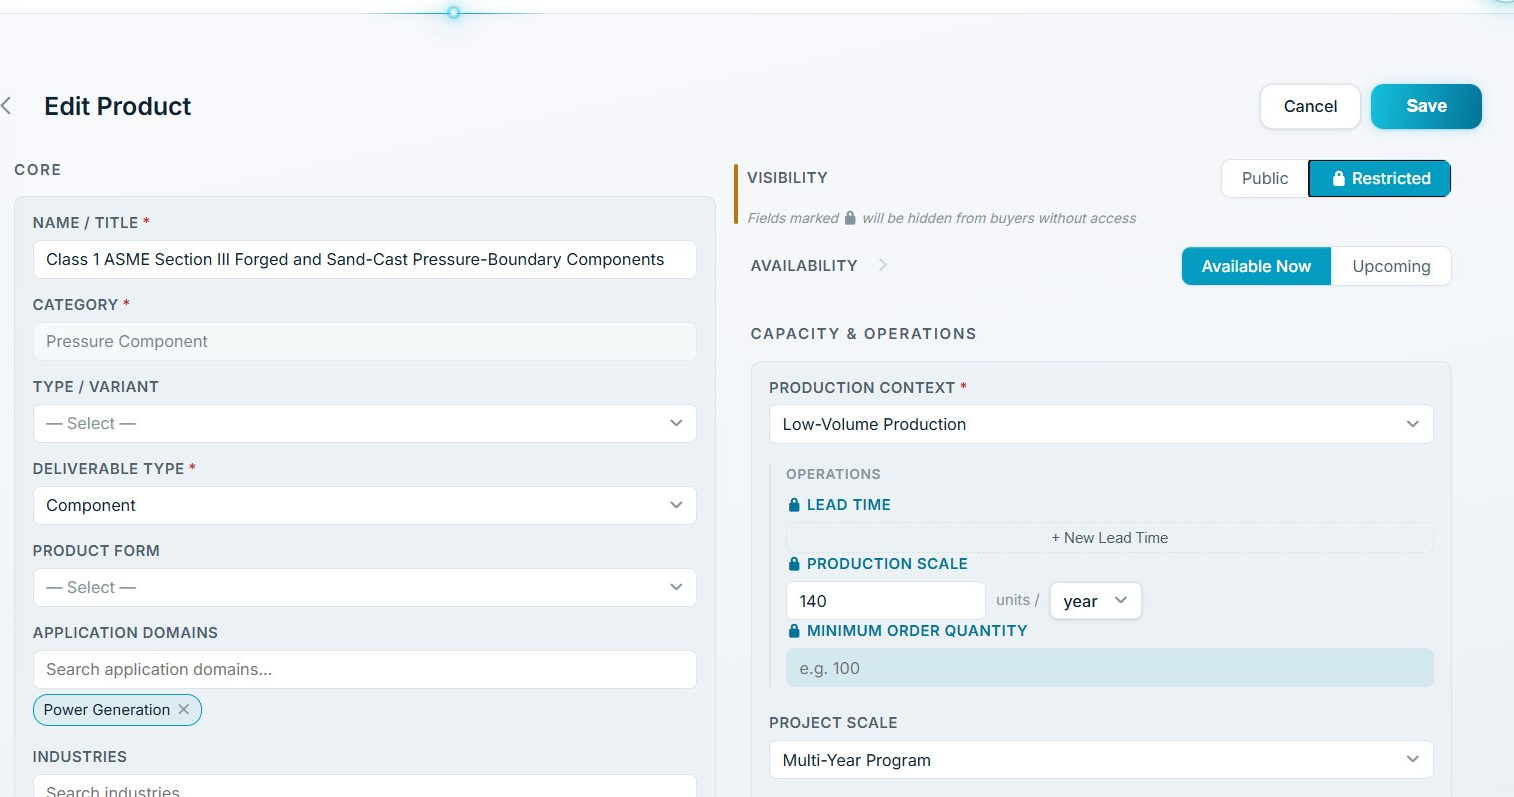The image size is (1514, 797).
Task: Open Production Context dropdown
Action: pyautogui.click(x=1101, y=424)
